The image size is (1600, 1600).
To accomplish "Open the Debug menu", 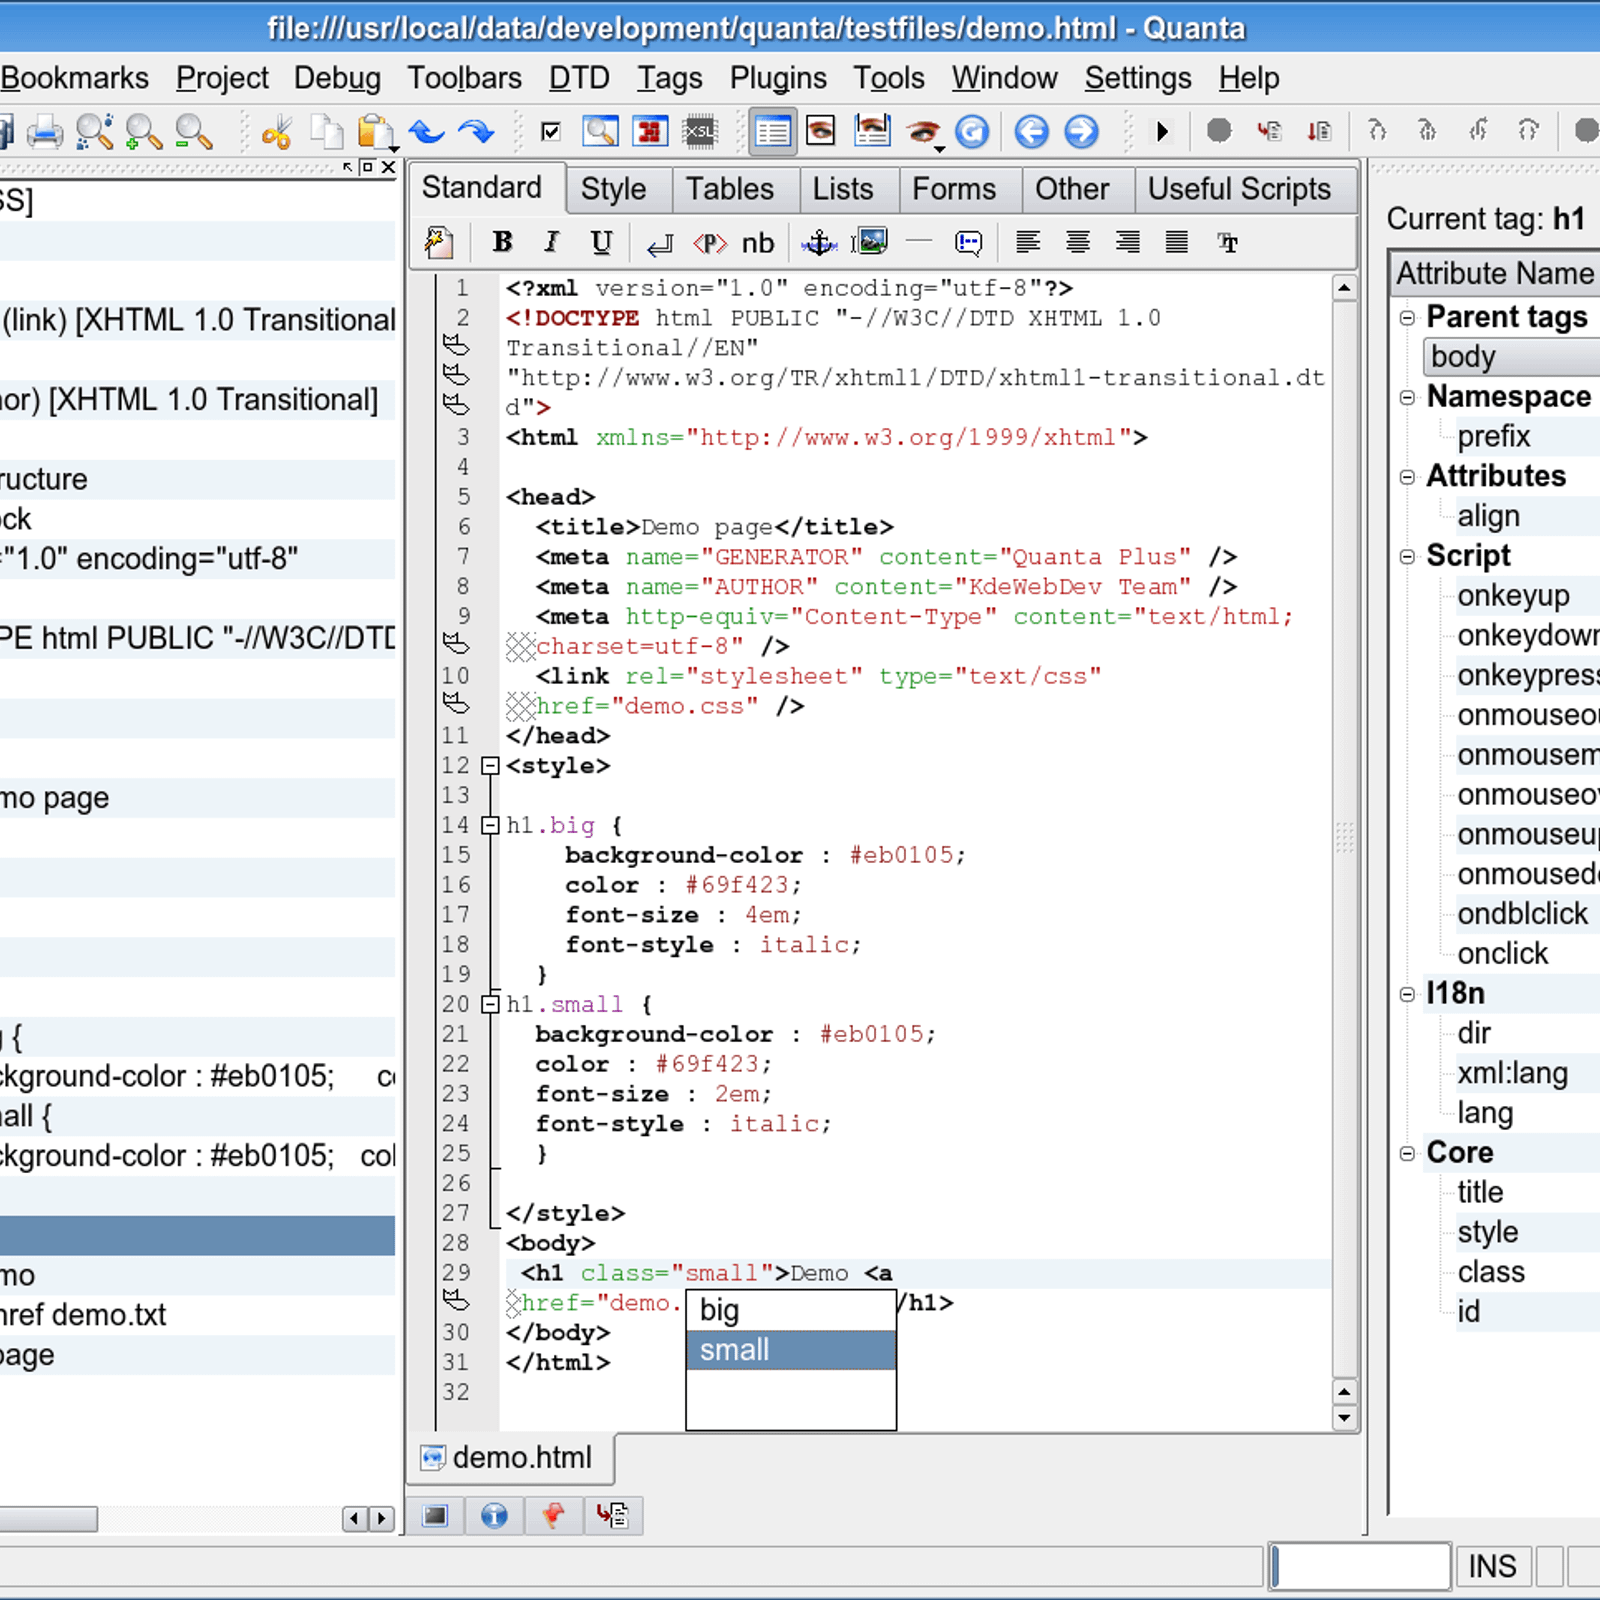I will point(337,78).
